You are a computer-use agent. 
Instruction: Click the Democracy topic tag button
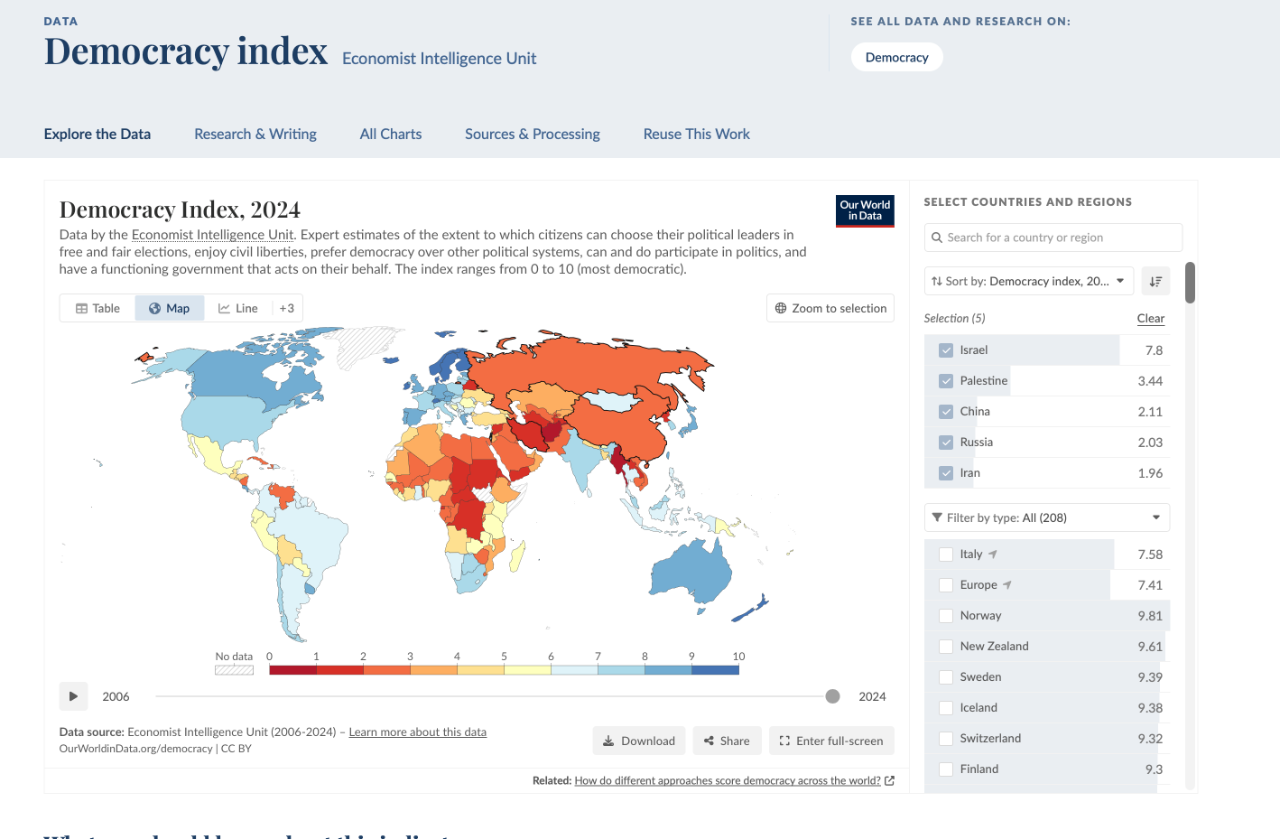tap(896, 57)
